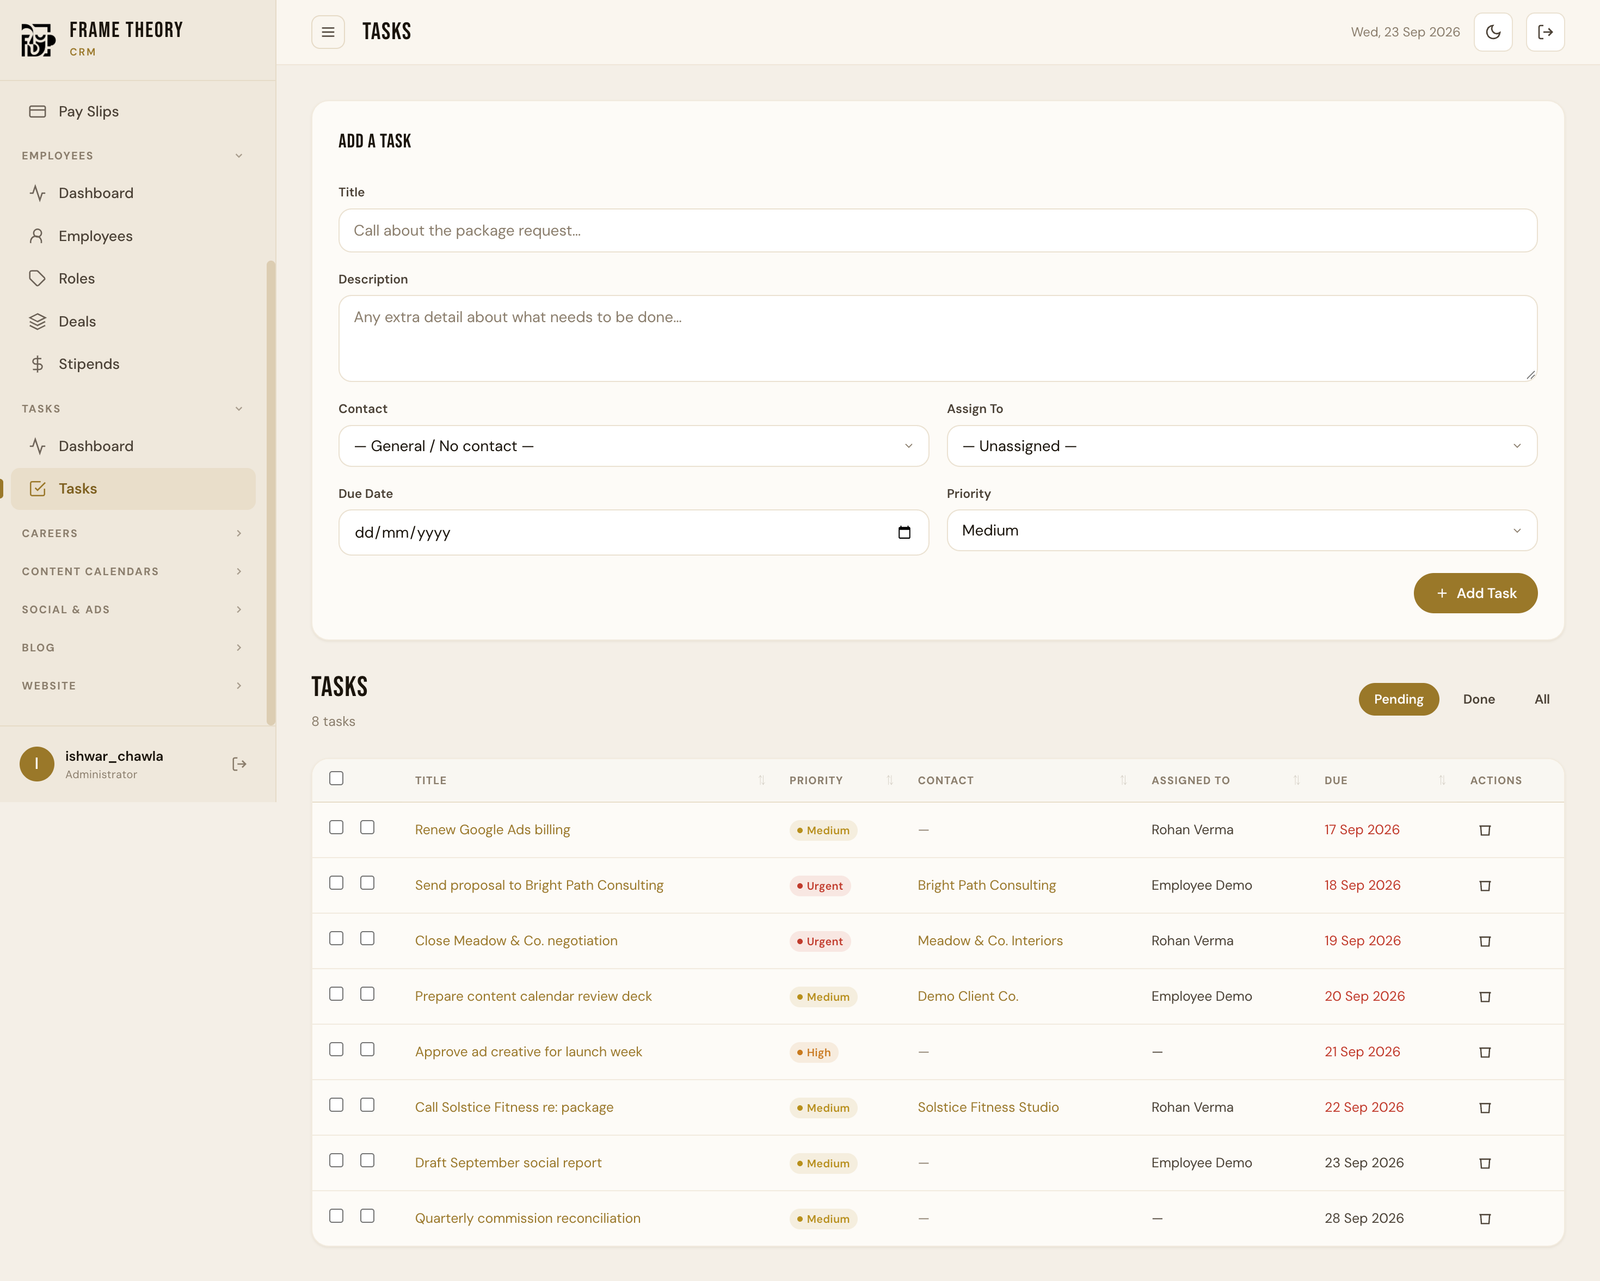Mark Quarterly commission reconciliation as done
This screenshot has width=1600, height=1281.
point(367,1216)
